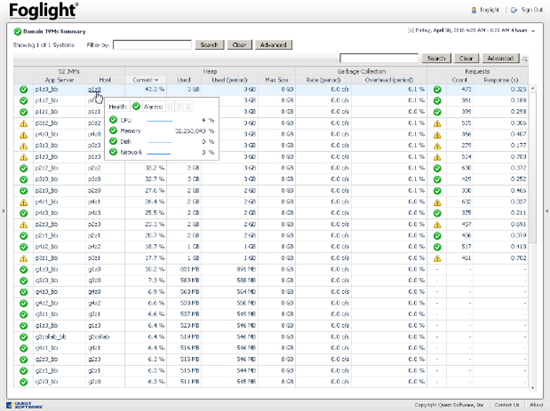This screenshot has width=550, height=411.
Task: Click the first Alarms count box in the popup
Action: click(170, 106)
